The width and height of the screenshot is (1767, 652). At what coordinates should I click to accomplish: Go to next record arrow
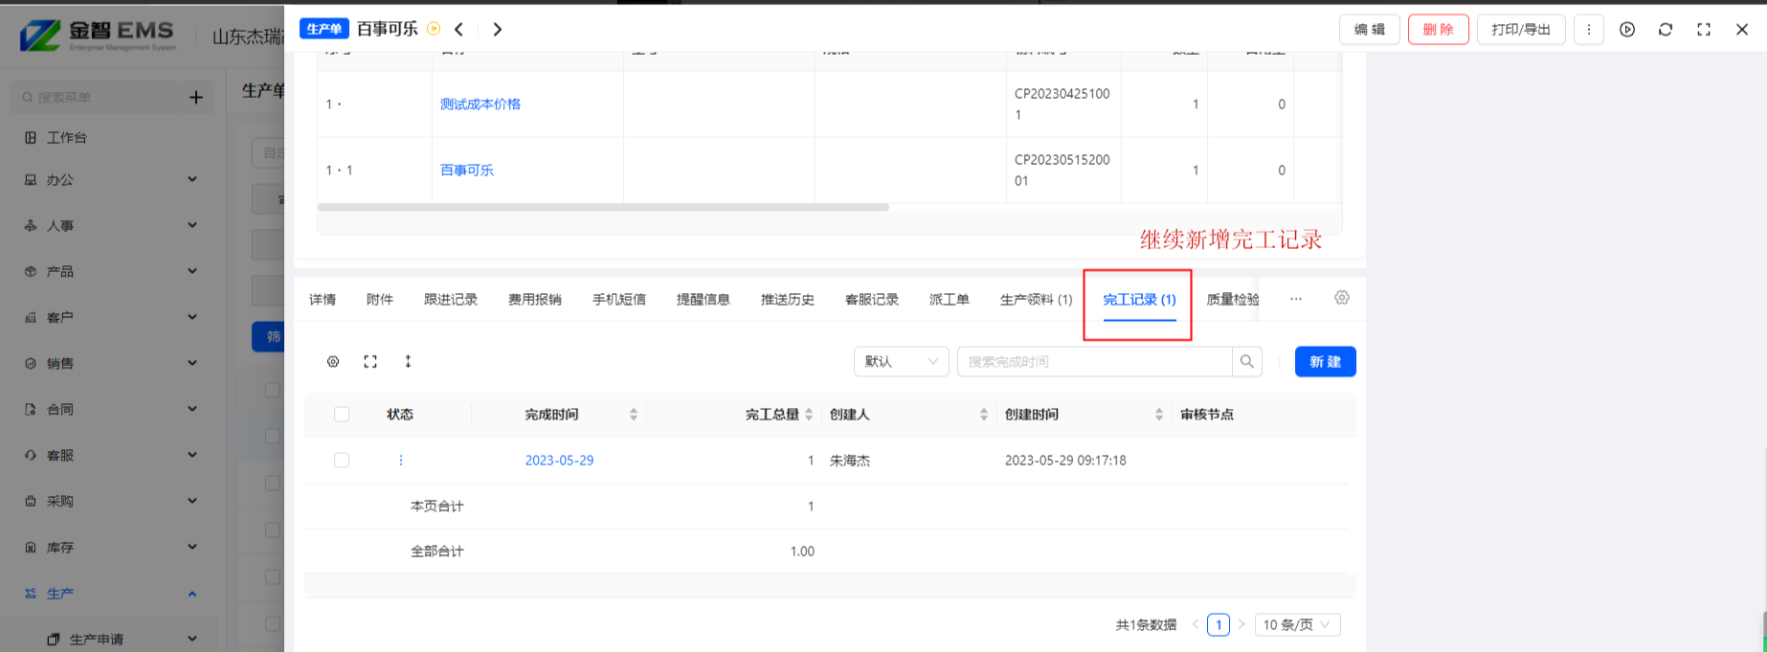tap(497, 29)
